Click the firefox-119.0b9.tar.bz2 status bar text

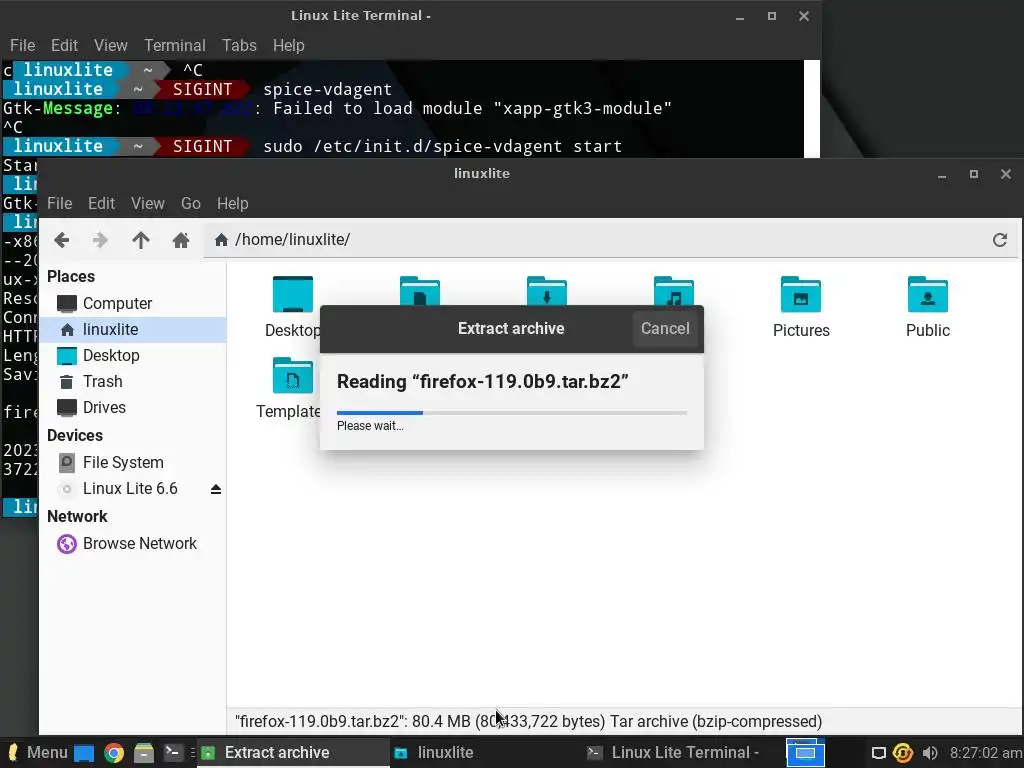[528, 722]
